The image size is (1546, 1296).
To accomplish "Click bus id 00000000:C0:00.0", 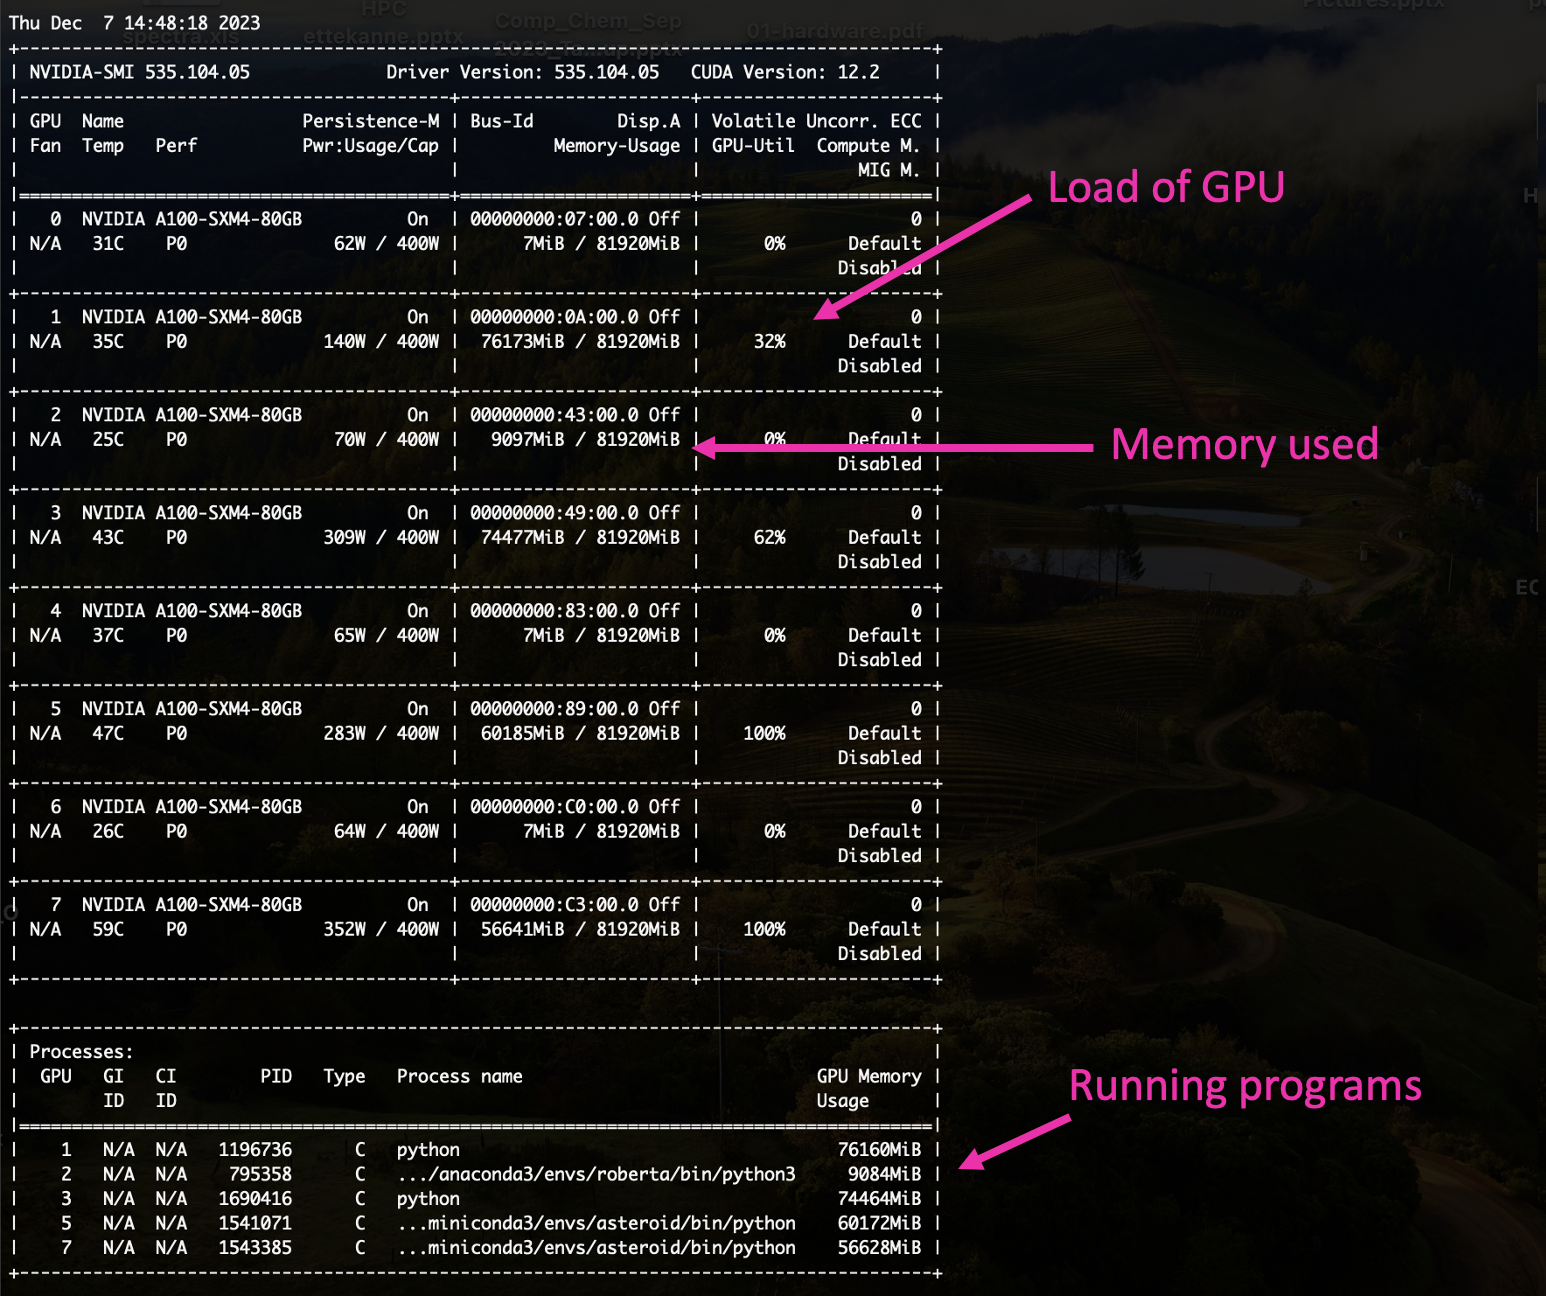I will [x=554, y=807].
